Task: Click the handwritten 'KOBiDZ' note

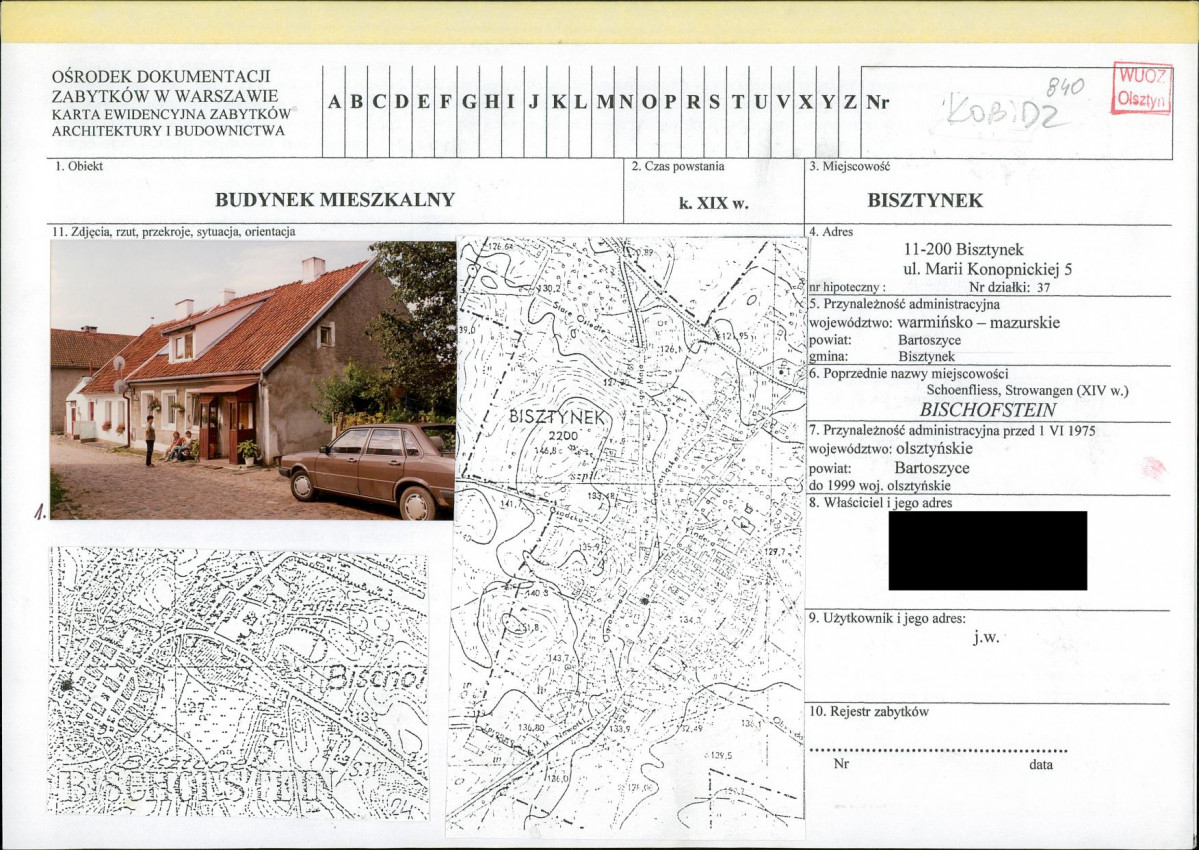Action: 1006,112
